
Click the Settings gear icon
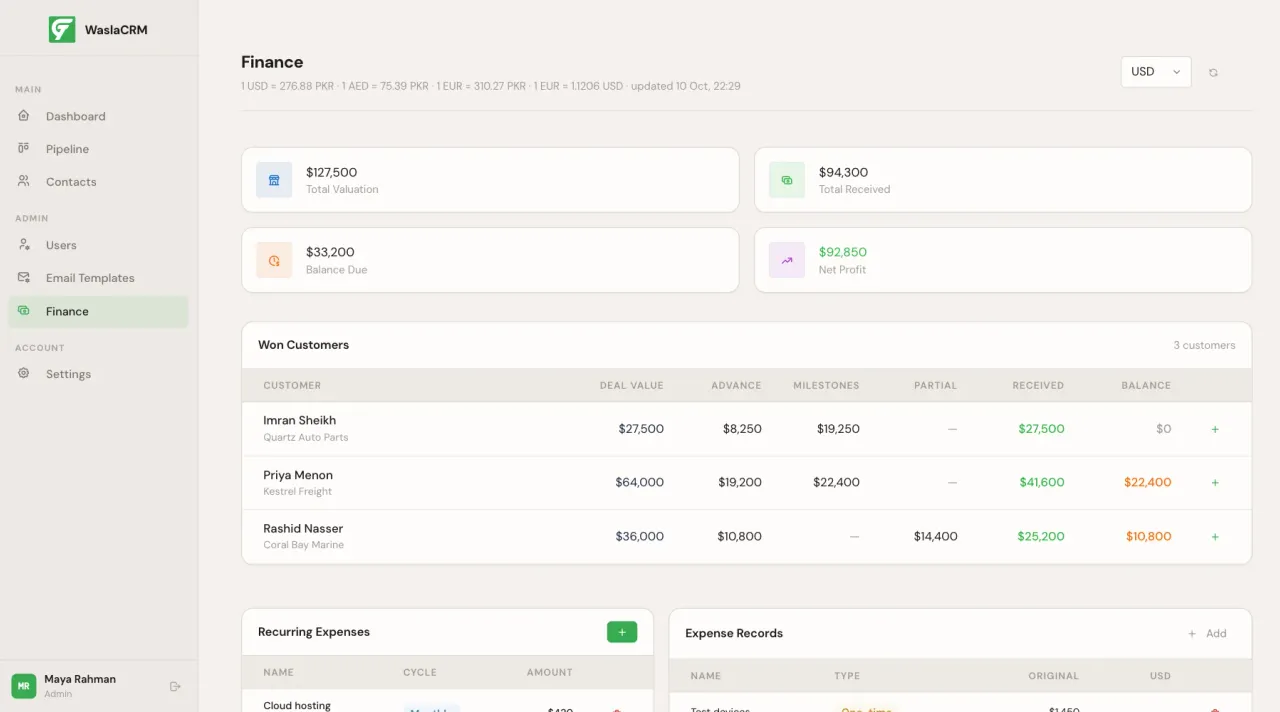click(24, 373)
